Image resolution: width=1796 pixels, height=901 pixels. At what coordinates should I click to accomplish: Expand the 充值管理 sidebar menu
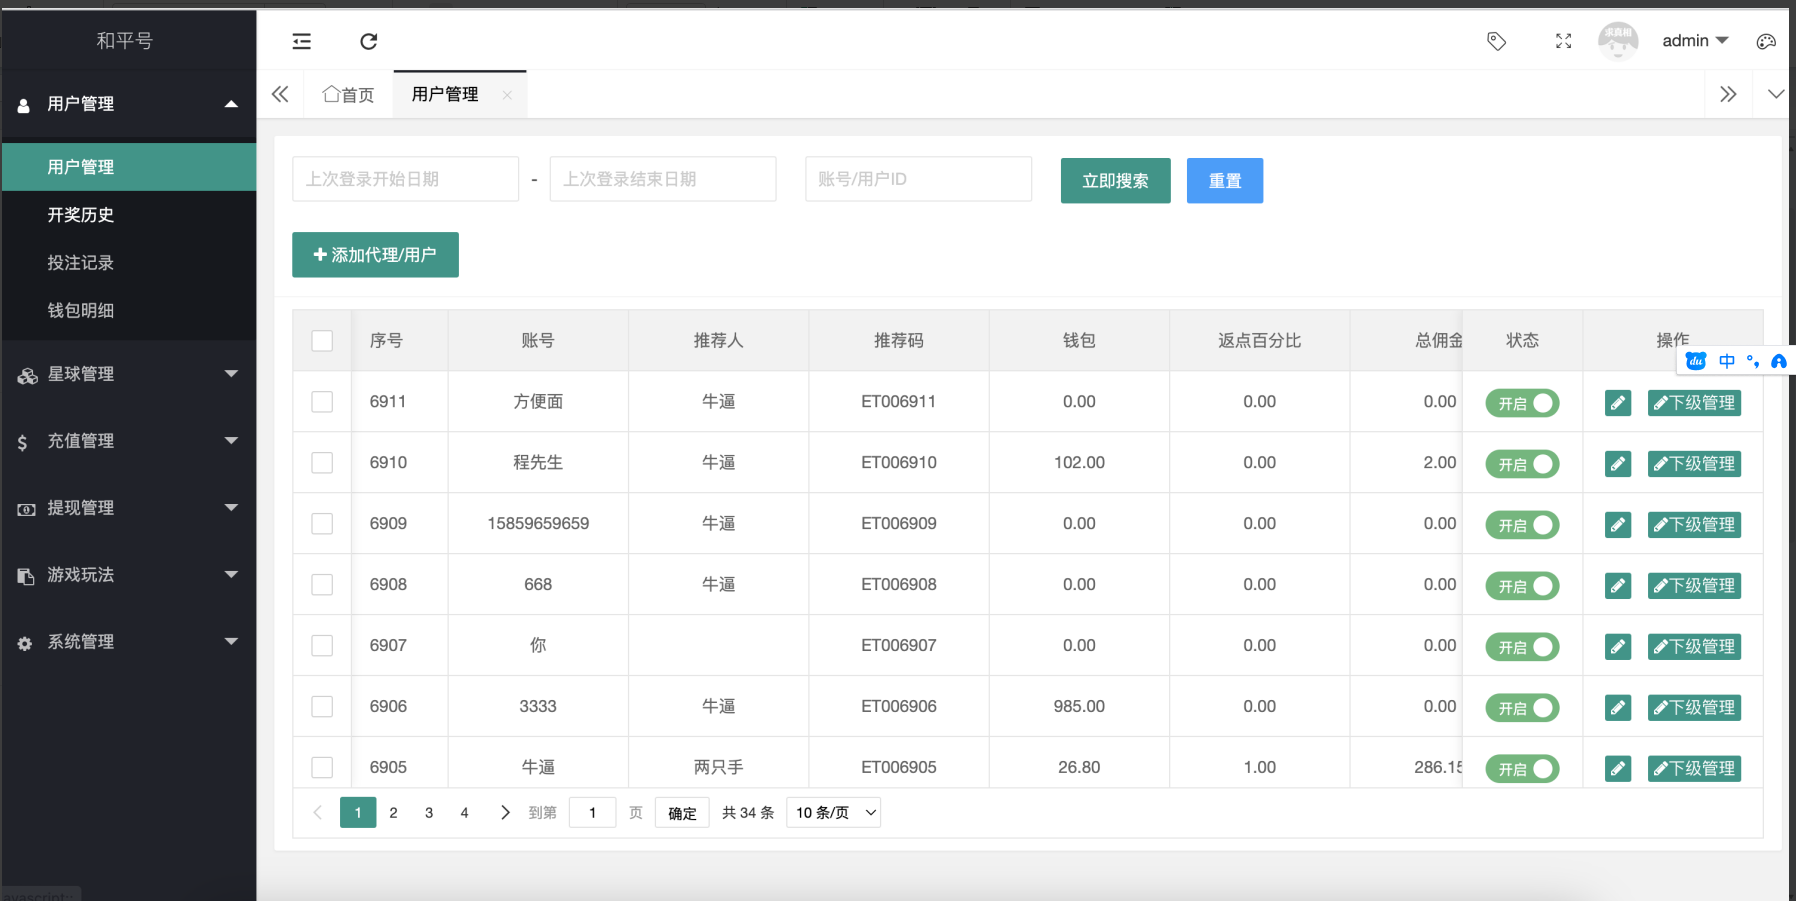tap(231, 441)
